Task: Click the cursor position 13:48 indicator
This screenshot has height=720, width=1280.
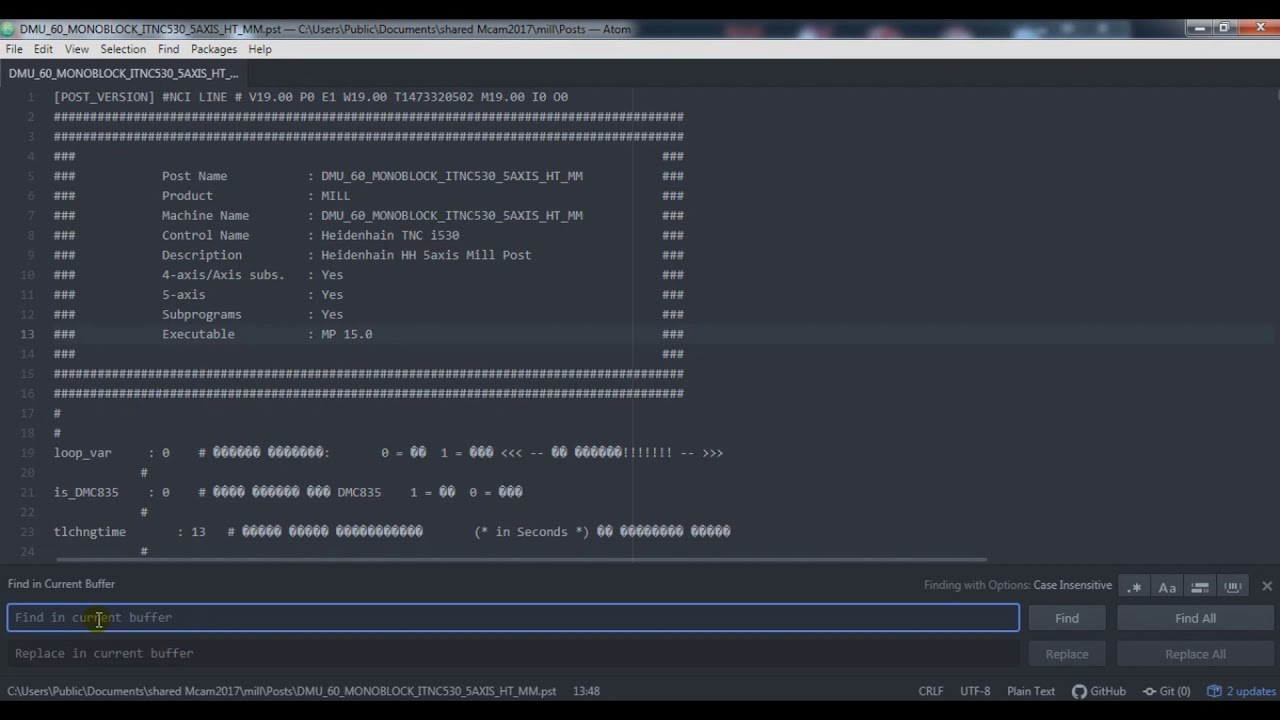Action: (x=586, y=691)
